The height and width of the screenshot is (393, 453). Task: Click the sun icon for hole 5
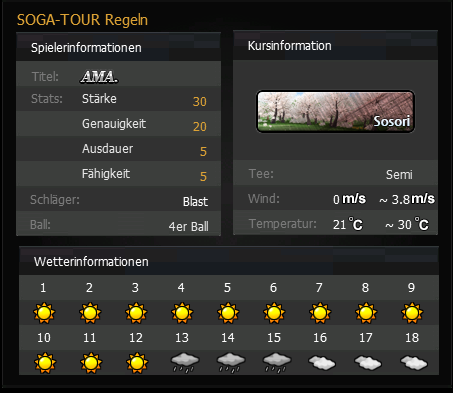point(228,313)
